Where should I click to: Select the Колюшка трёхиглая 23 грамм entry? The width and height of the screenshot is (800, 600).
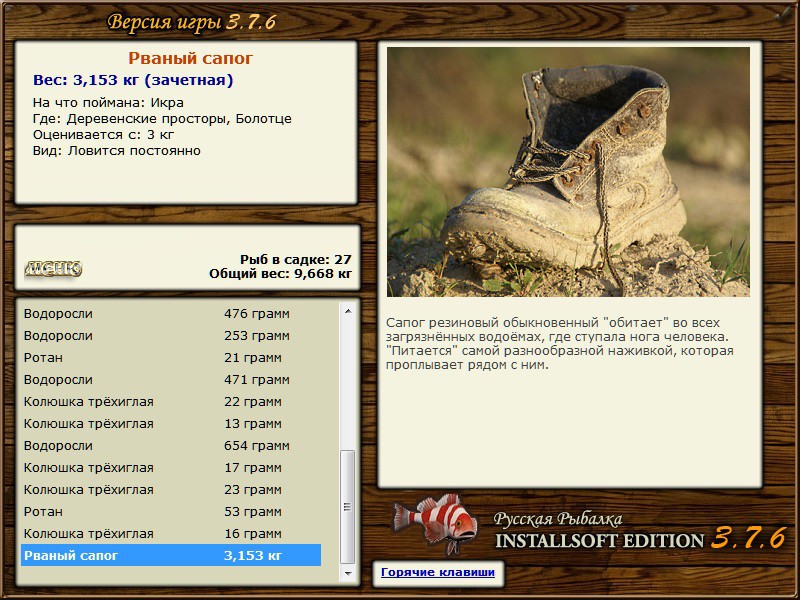(171, 489)
